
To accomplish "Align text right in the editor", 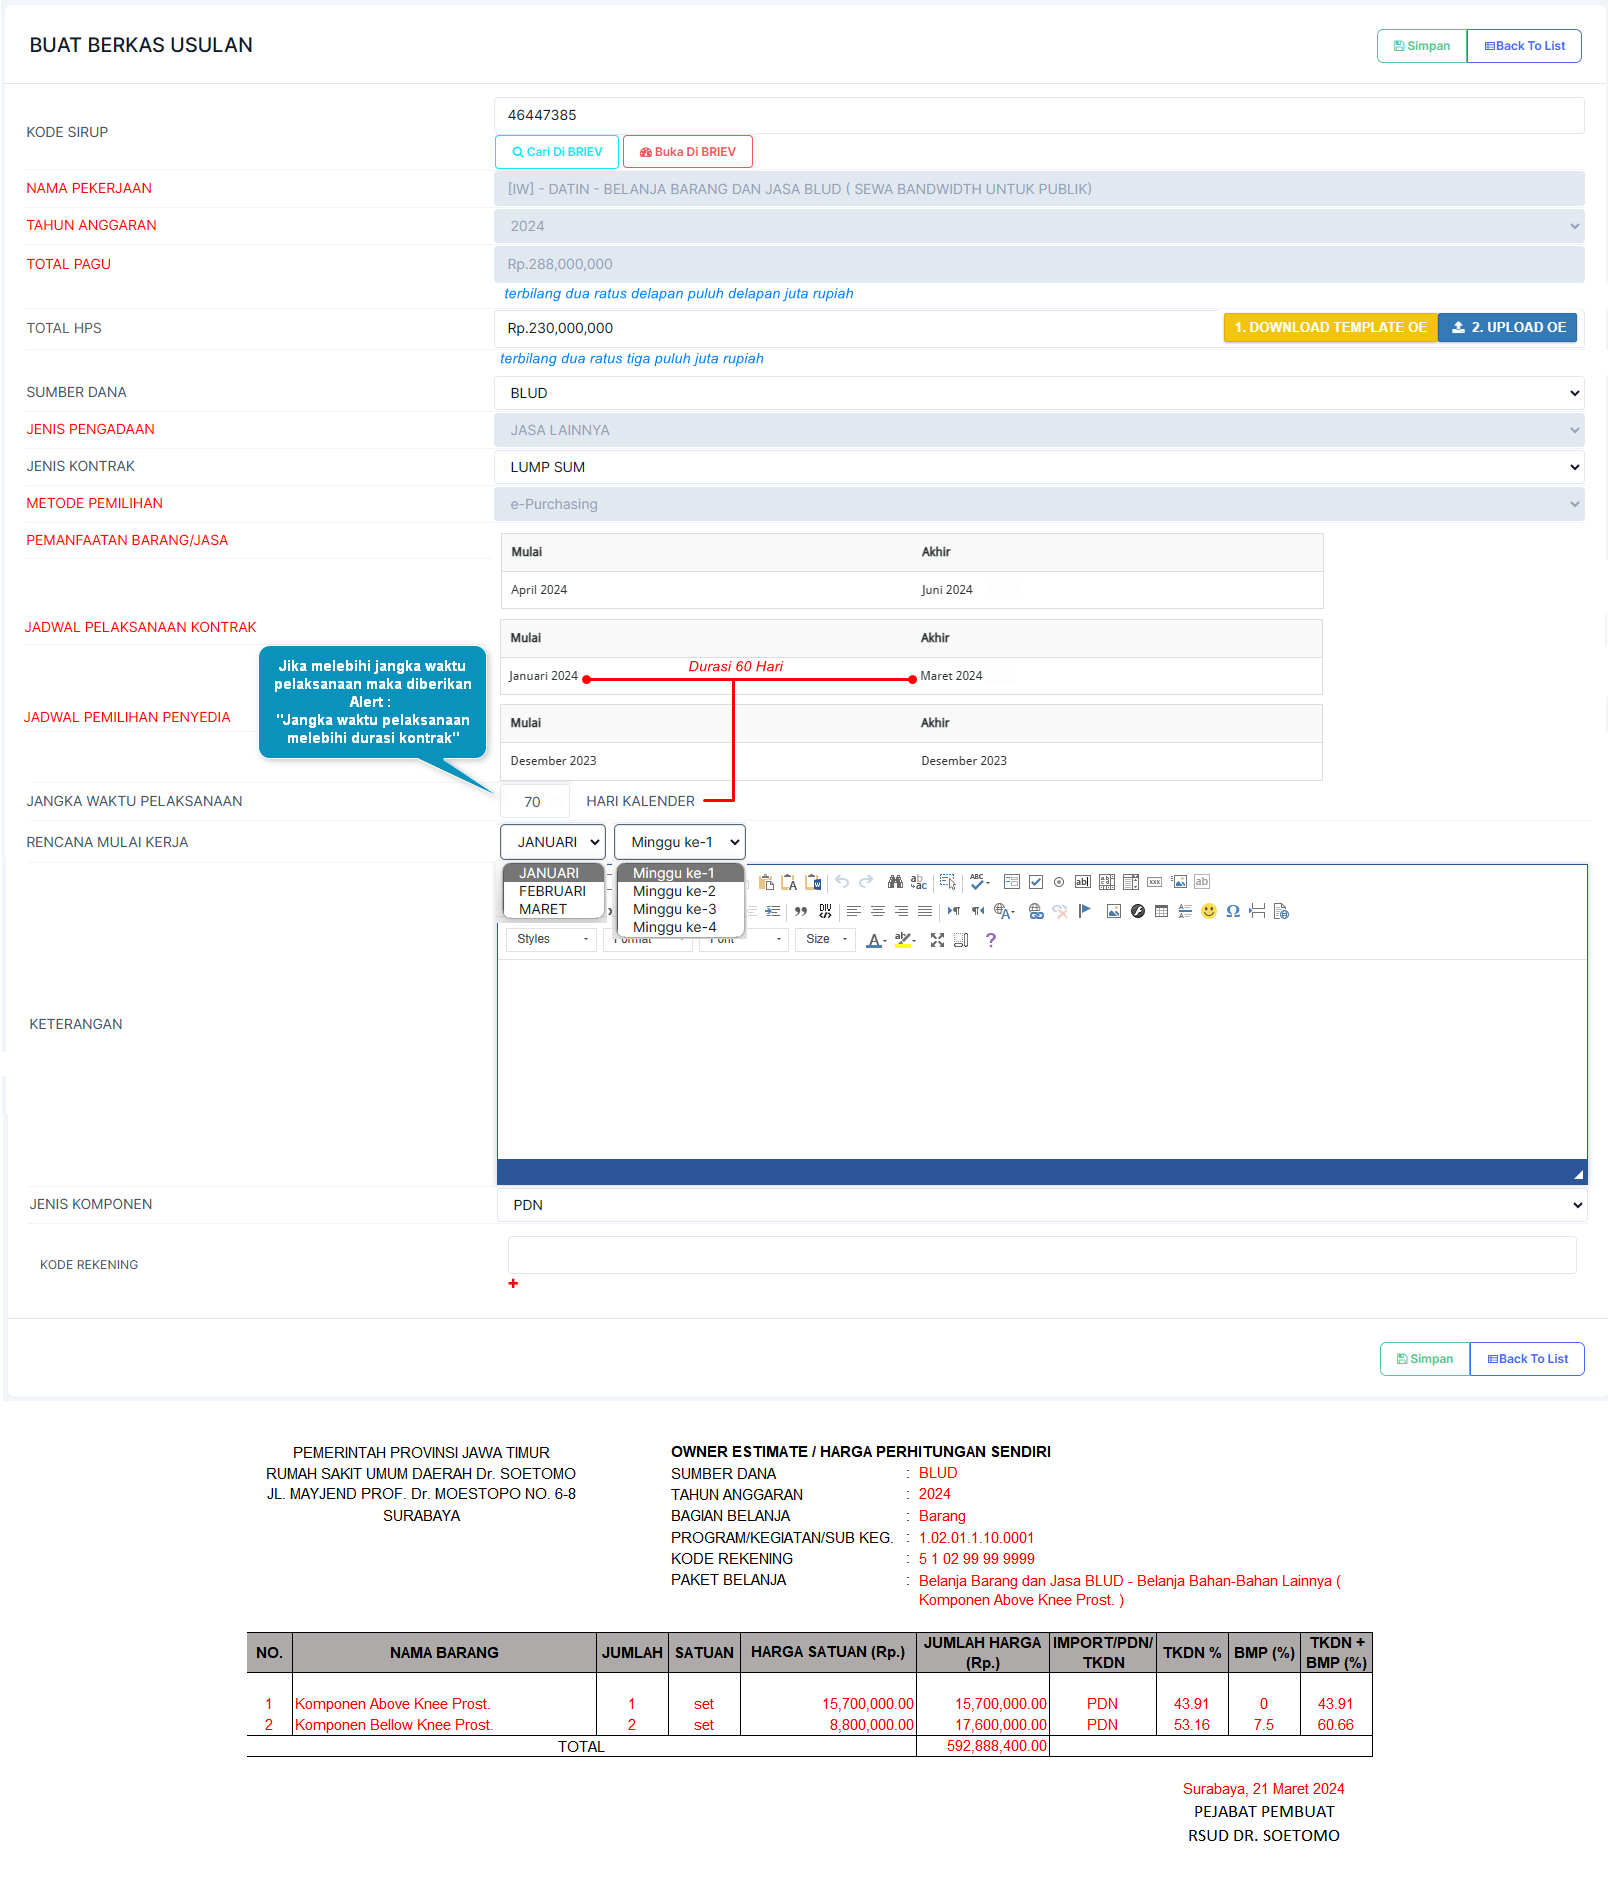I will (902, 911).
